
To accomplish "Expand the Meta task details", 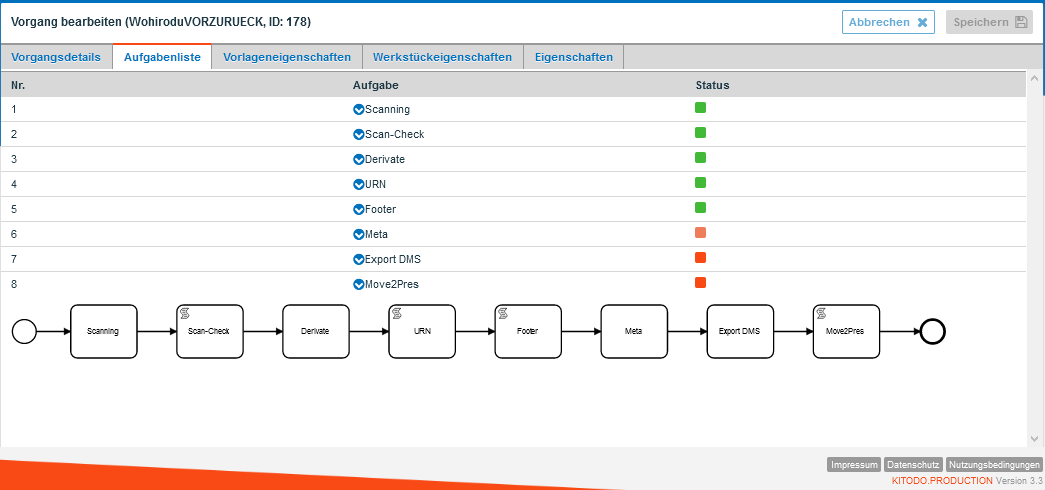I will (x=358, y=234).
